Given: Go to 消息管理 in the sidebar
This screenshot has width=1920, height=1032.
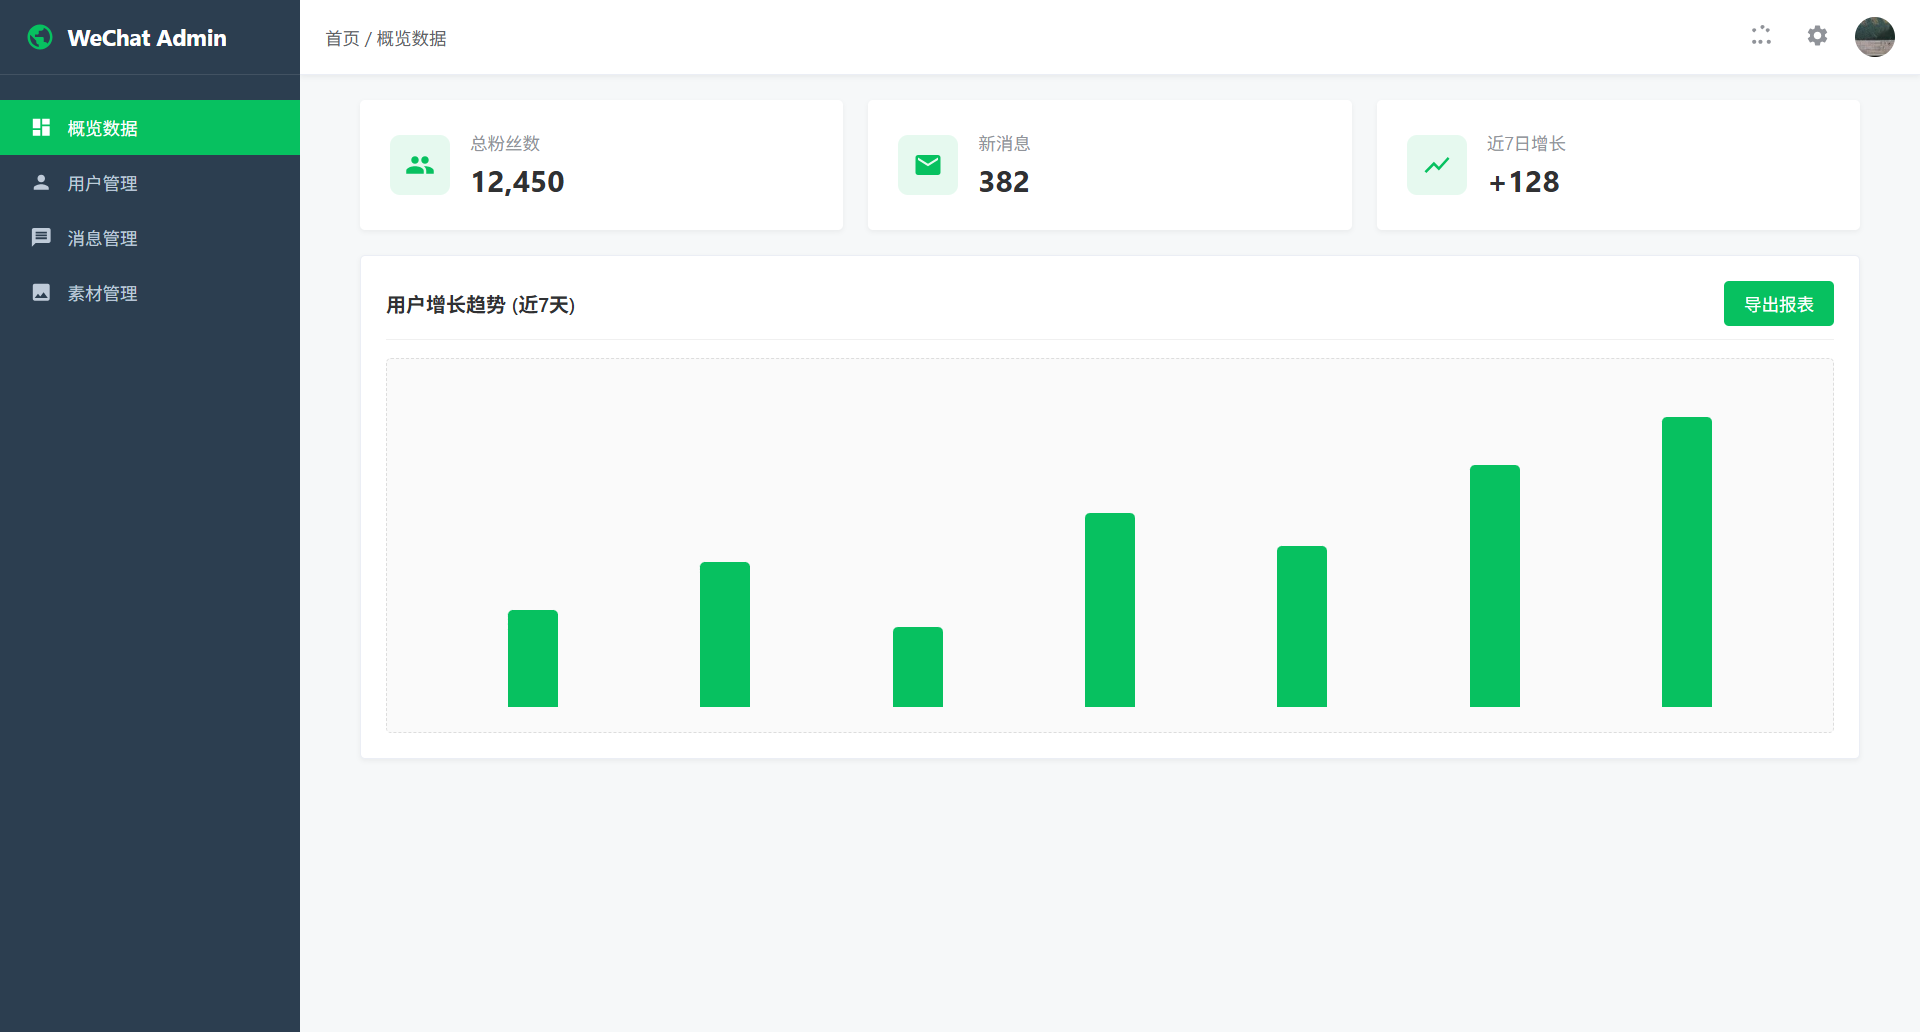Looking at the screenshot, I should click(102, 239).
